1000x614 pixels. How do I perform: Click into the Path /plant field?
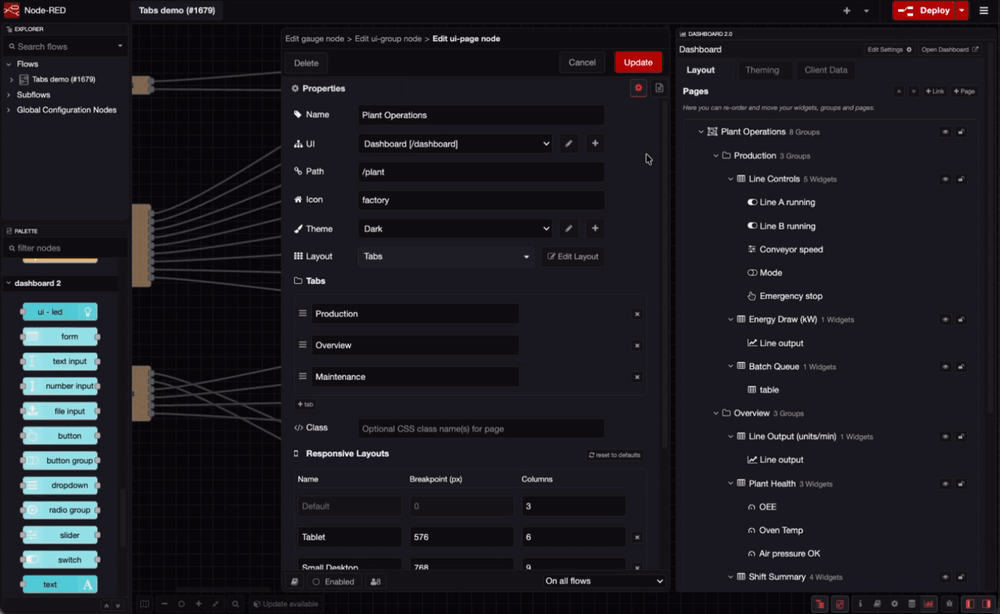(481, 172)
